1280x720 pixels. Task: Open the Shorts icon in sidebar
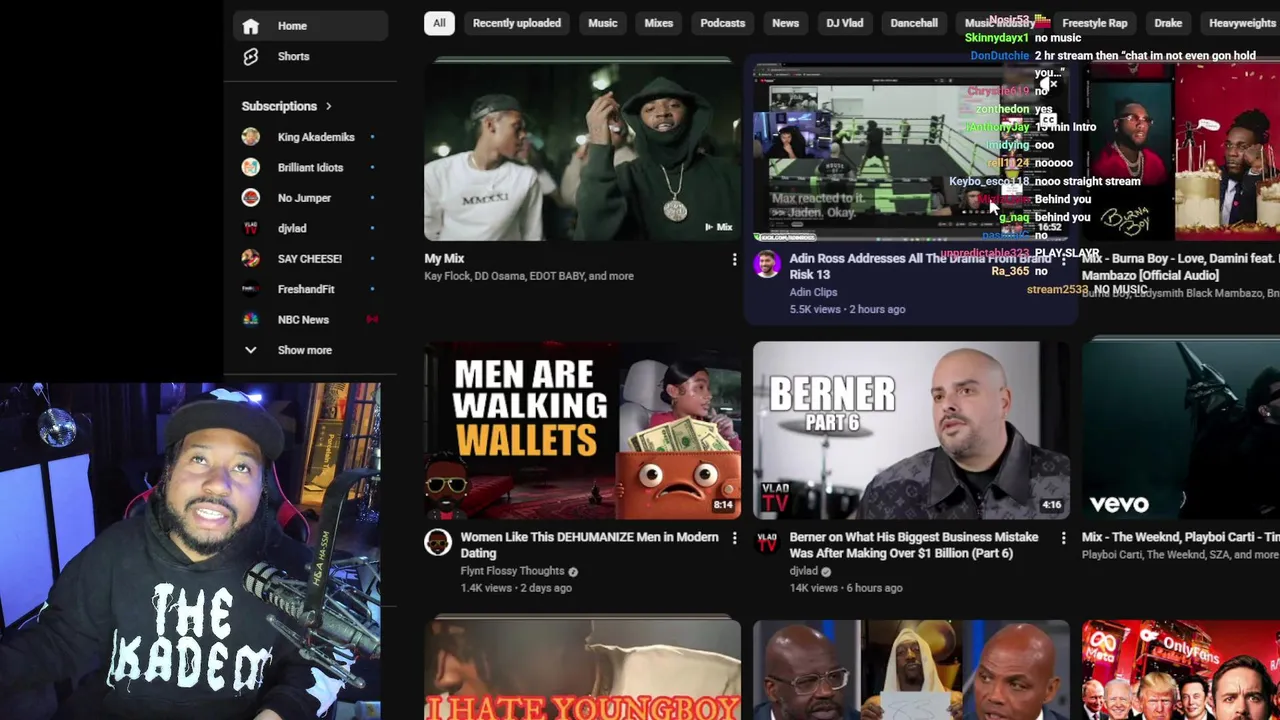pyautogui.click(x=251, y=57)
